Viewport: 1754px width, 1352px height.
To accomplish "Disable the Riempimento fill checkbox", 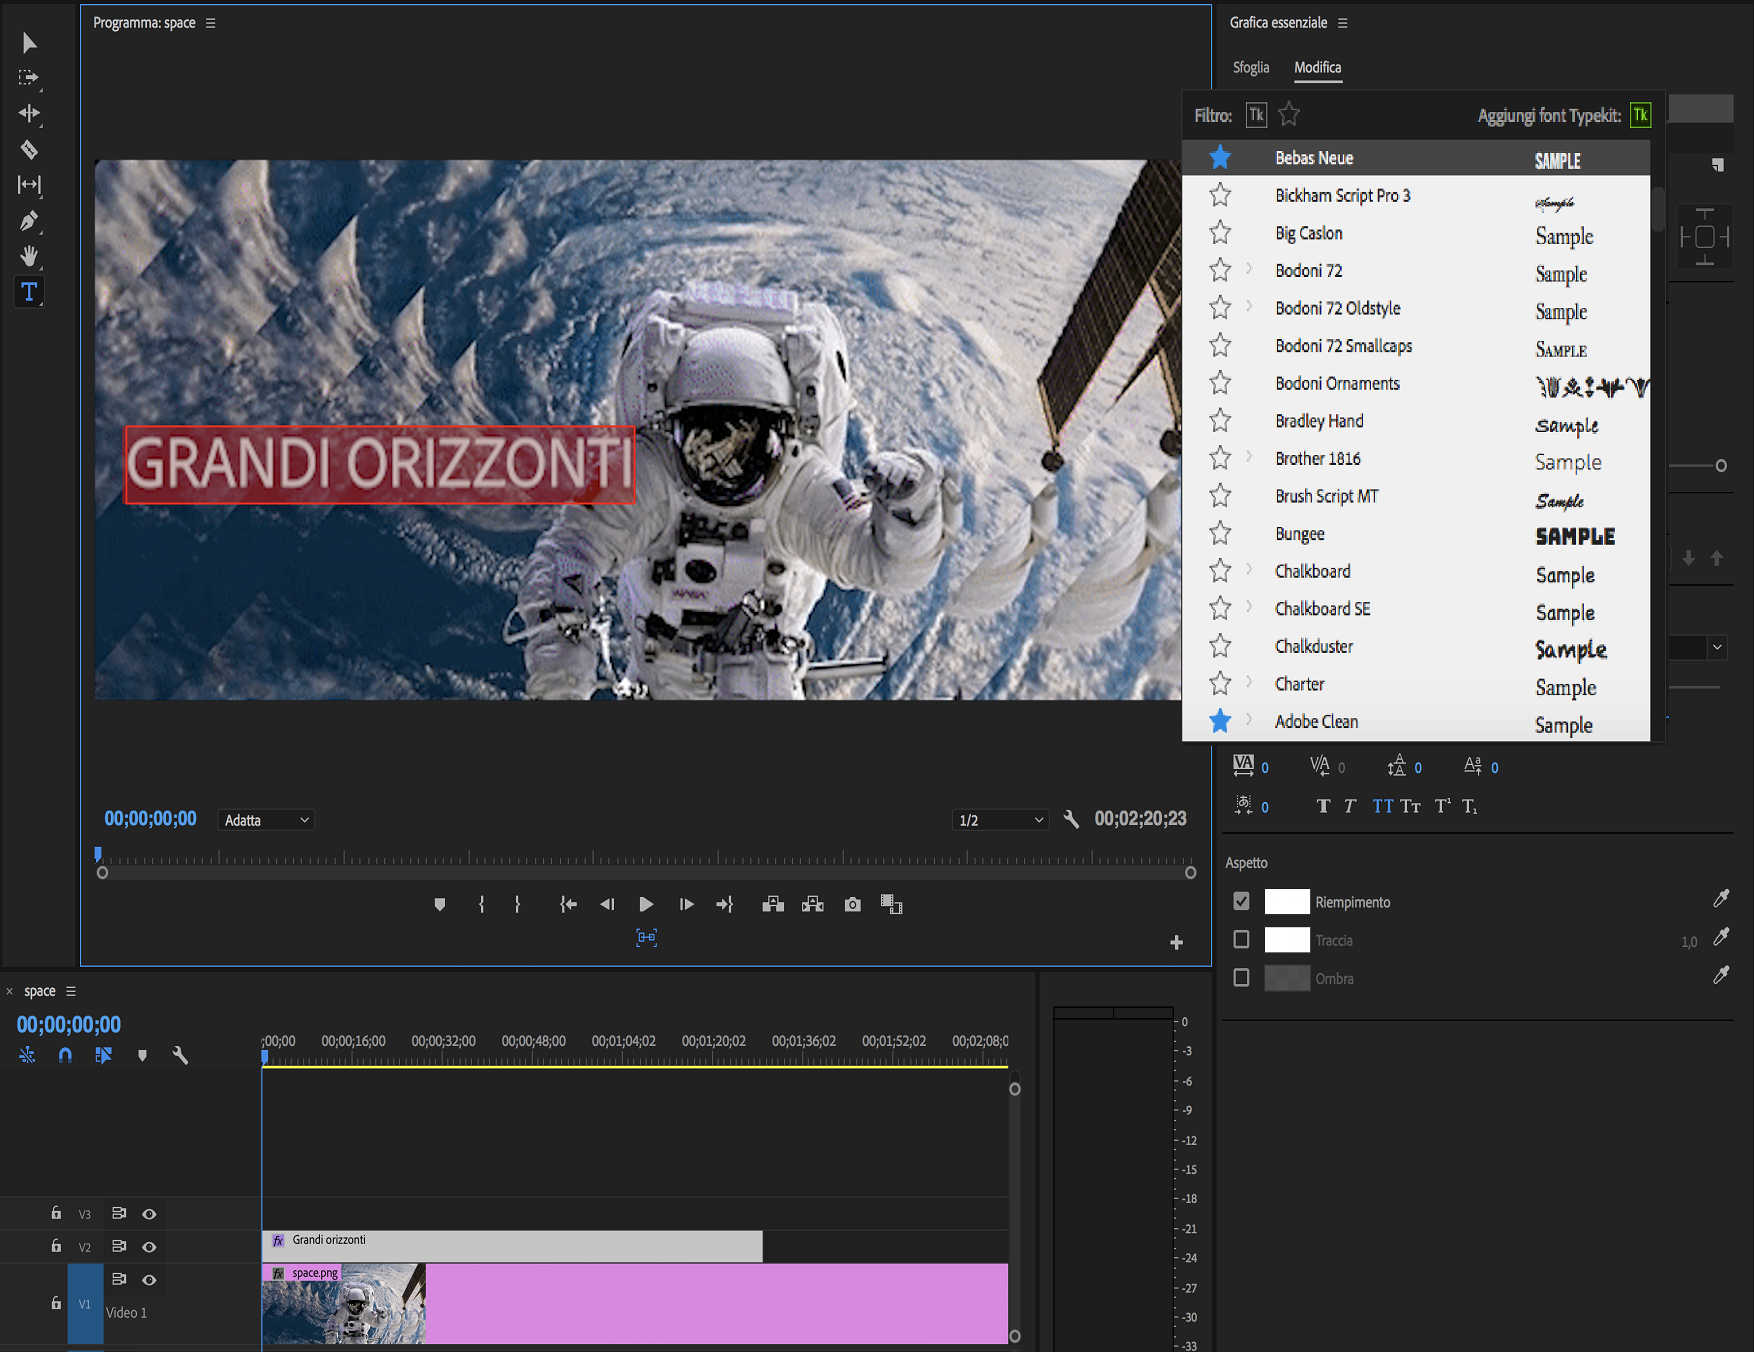I will tap(1241, 902).
